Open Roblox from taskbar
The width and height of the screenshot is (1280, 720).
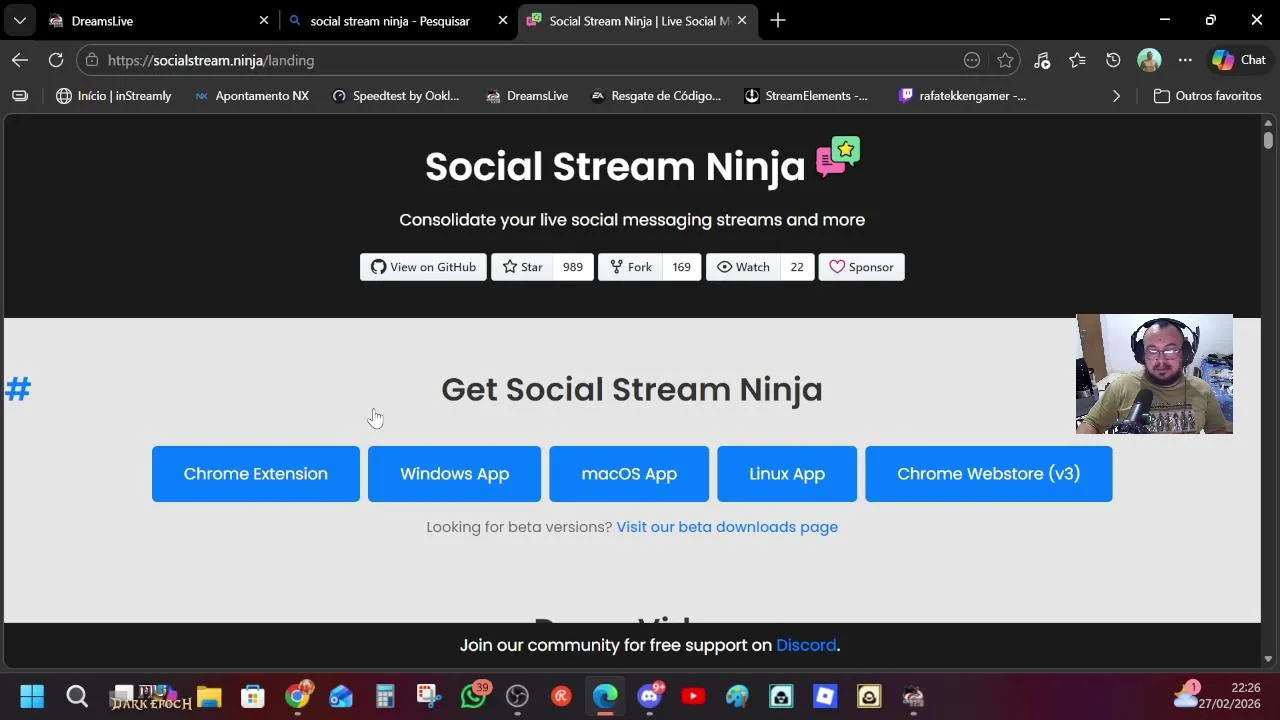[x=825, y=696]
